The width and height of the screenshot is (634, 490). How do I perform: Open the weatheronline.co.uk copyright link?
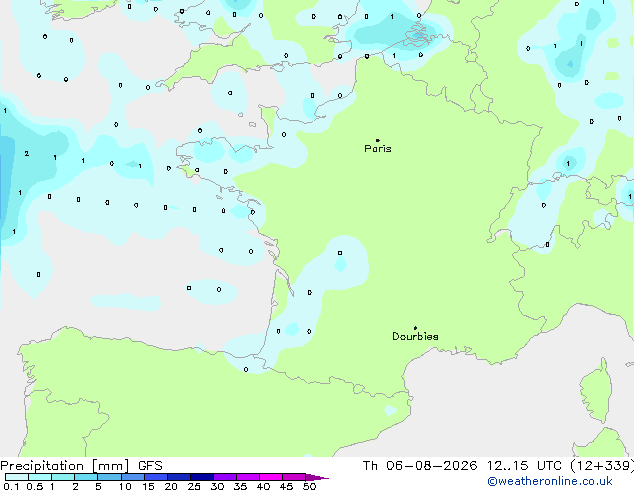[550, 481]
